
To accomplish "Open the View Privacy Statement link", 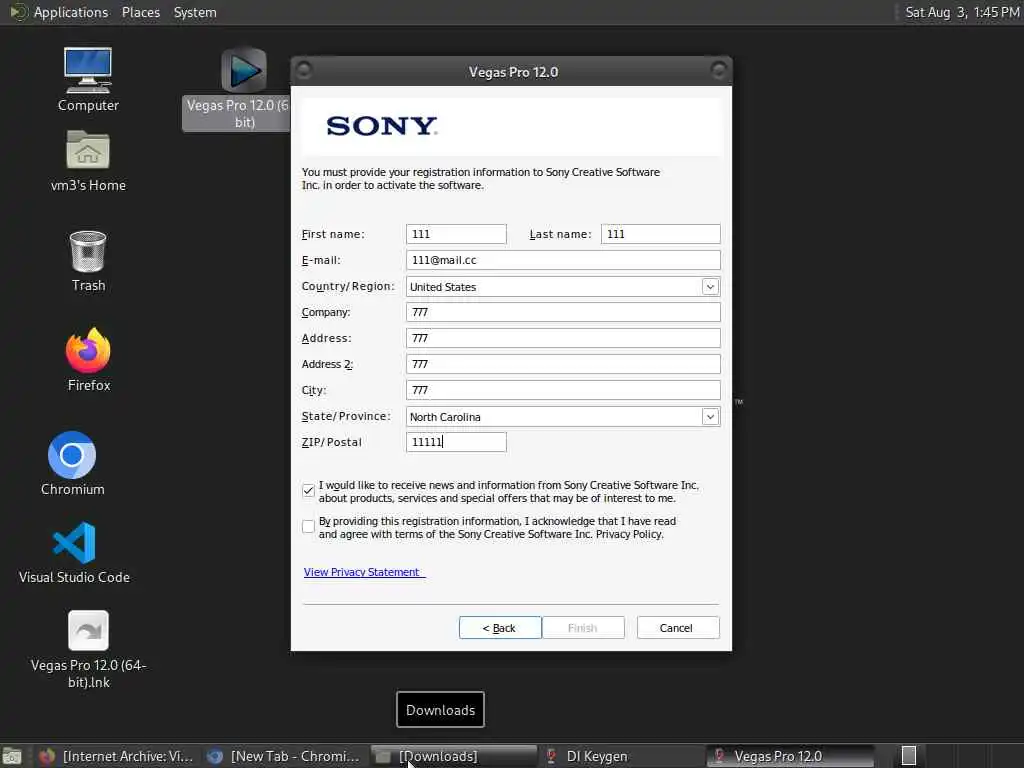I will (x=364, y=572).
